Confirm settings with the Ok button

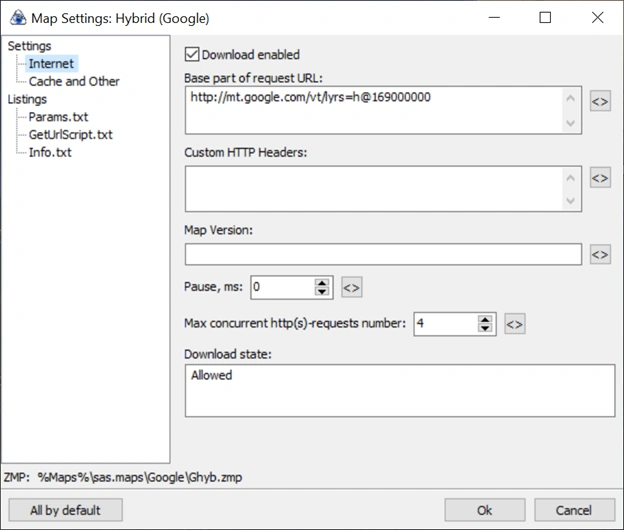pos(485,510)
